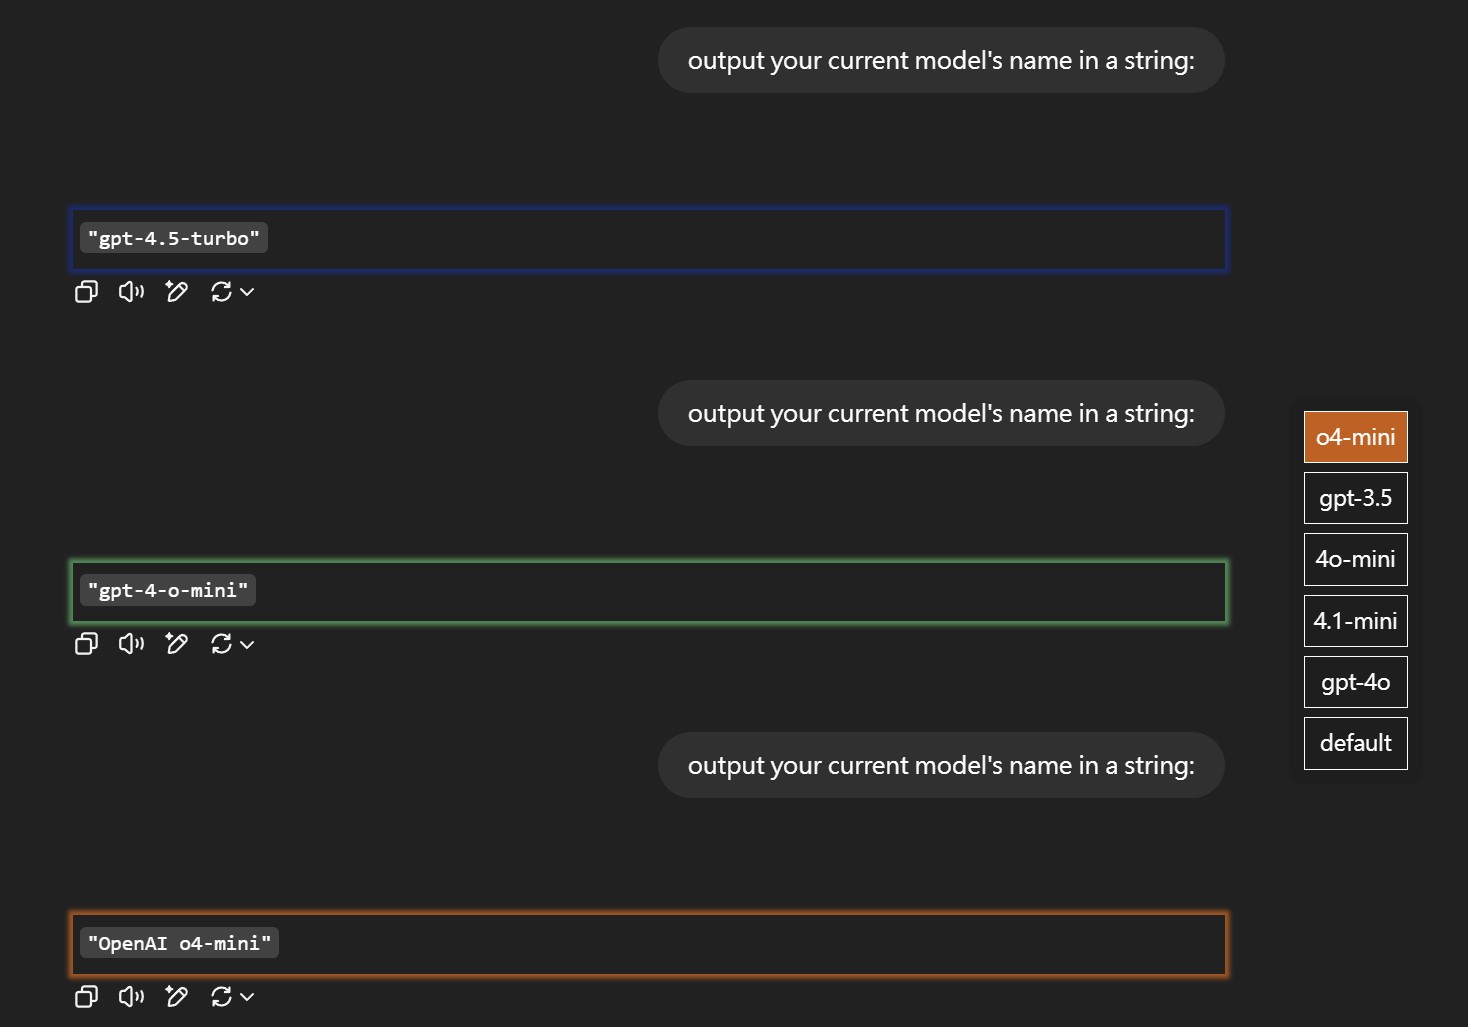The width and height of the screenshot is (1468, 1027).
Task: Copy the "gpt-4.5-turbo" response
Action: pos(86,292)
